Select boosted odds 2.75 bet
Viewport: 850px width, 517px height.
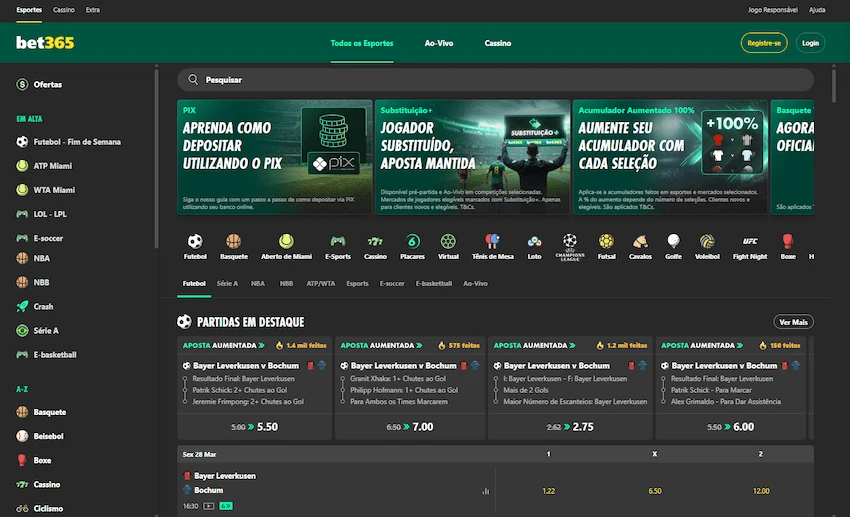(x=570, y=427)
